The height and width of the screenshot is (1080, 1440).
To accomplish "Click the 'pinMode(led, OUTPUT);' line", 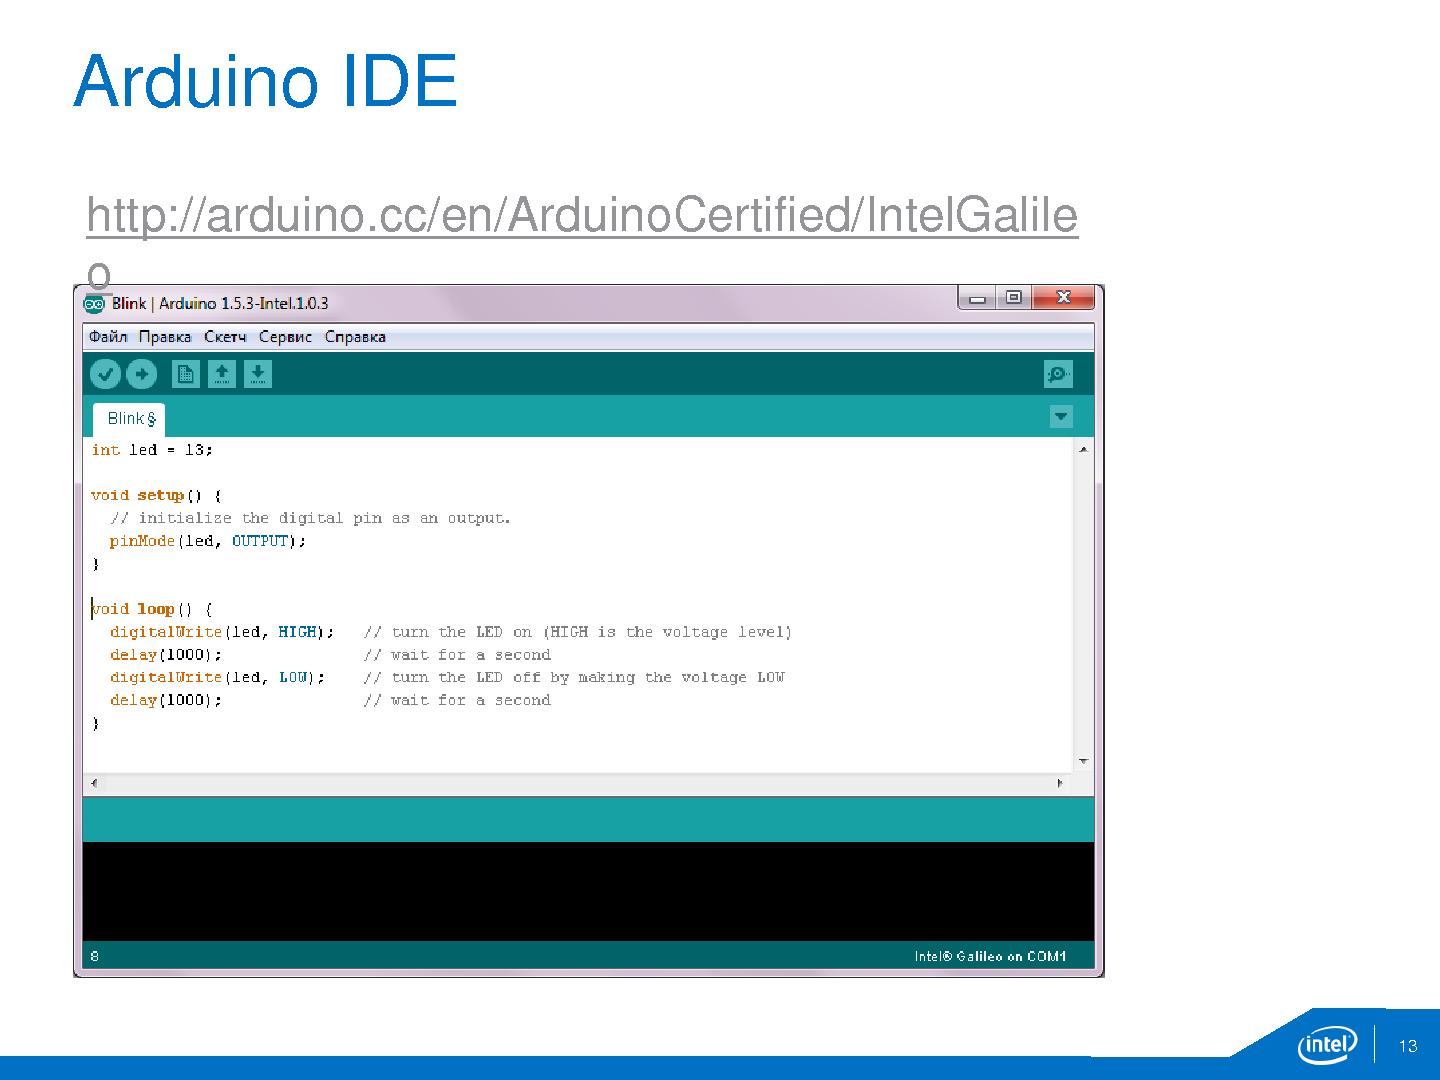I will (208, 541).
